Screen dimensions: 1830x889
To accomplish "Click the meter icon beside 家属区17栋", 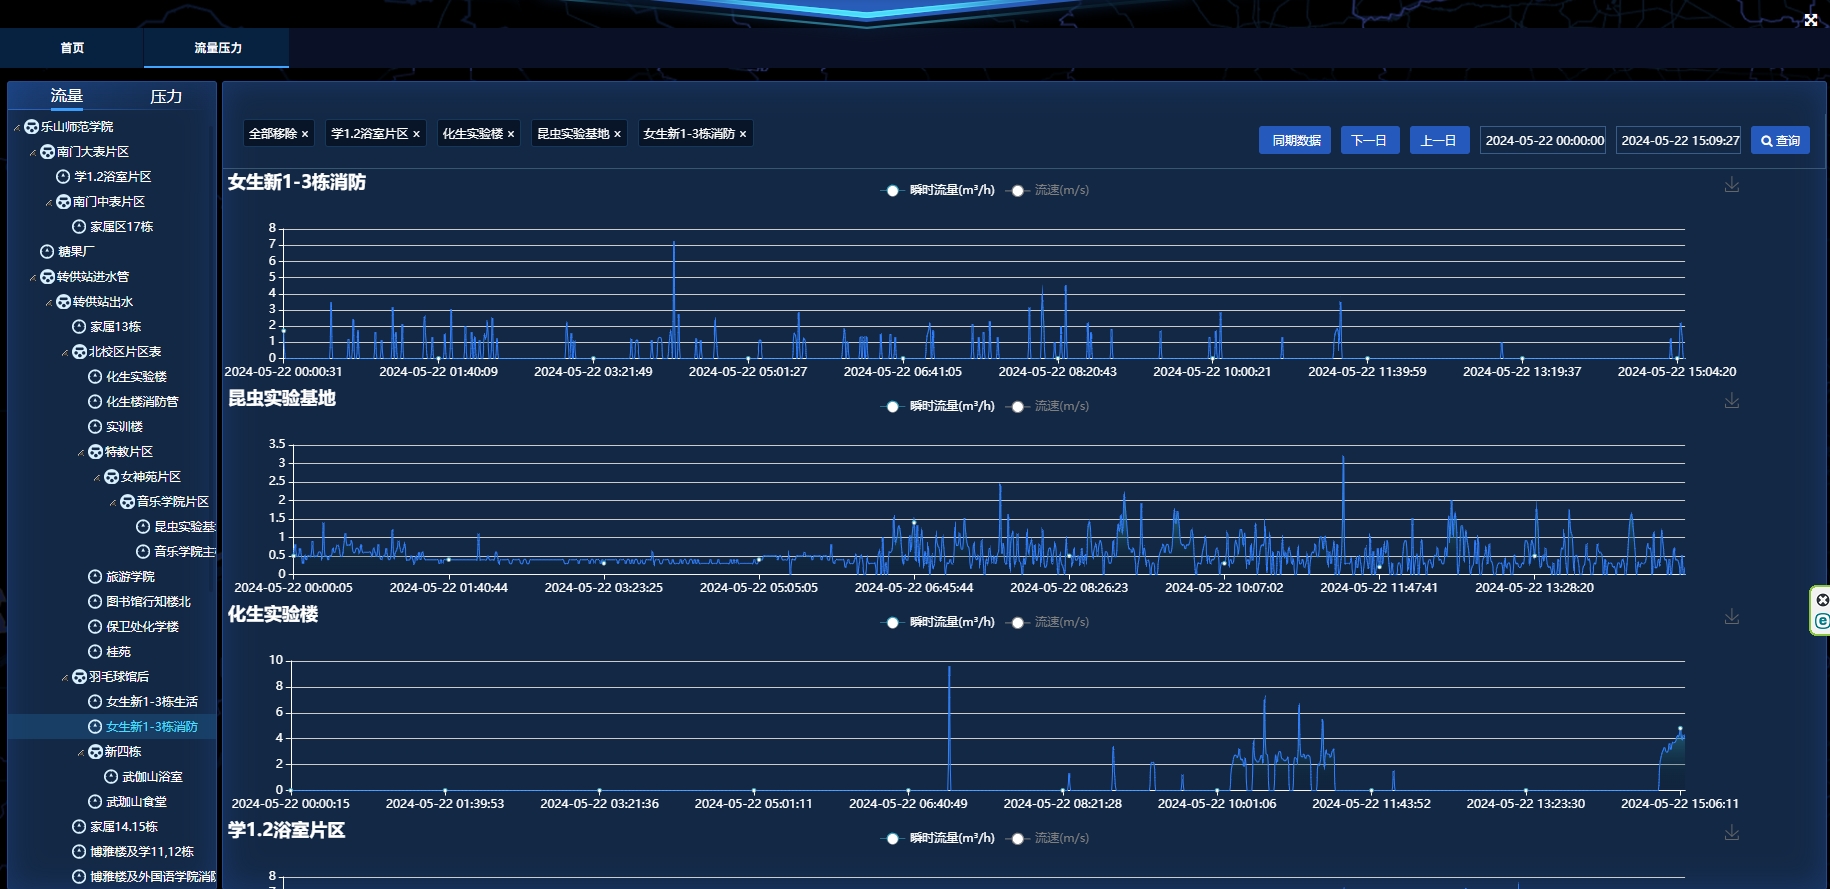I will click(79, 227).
